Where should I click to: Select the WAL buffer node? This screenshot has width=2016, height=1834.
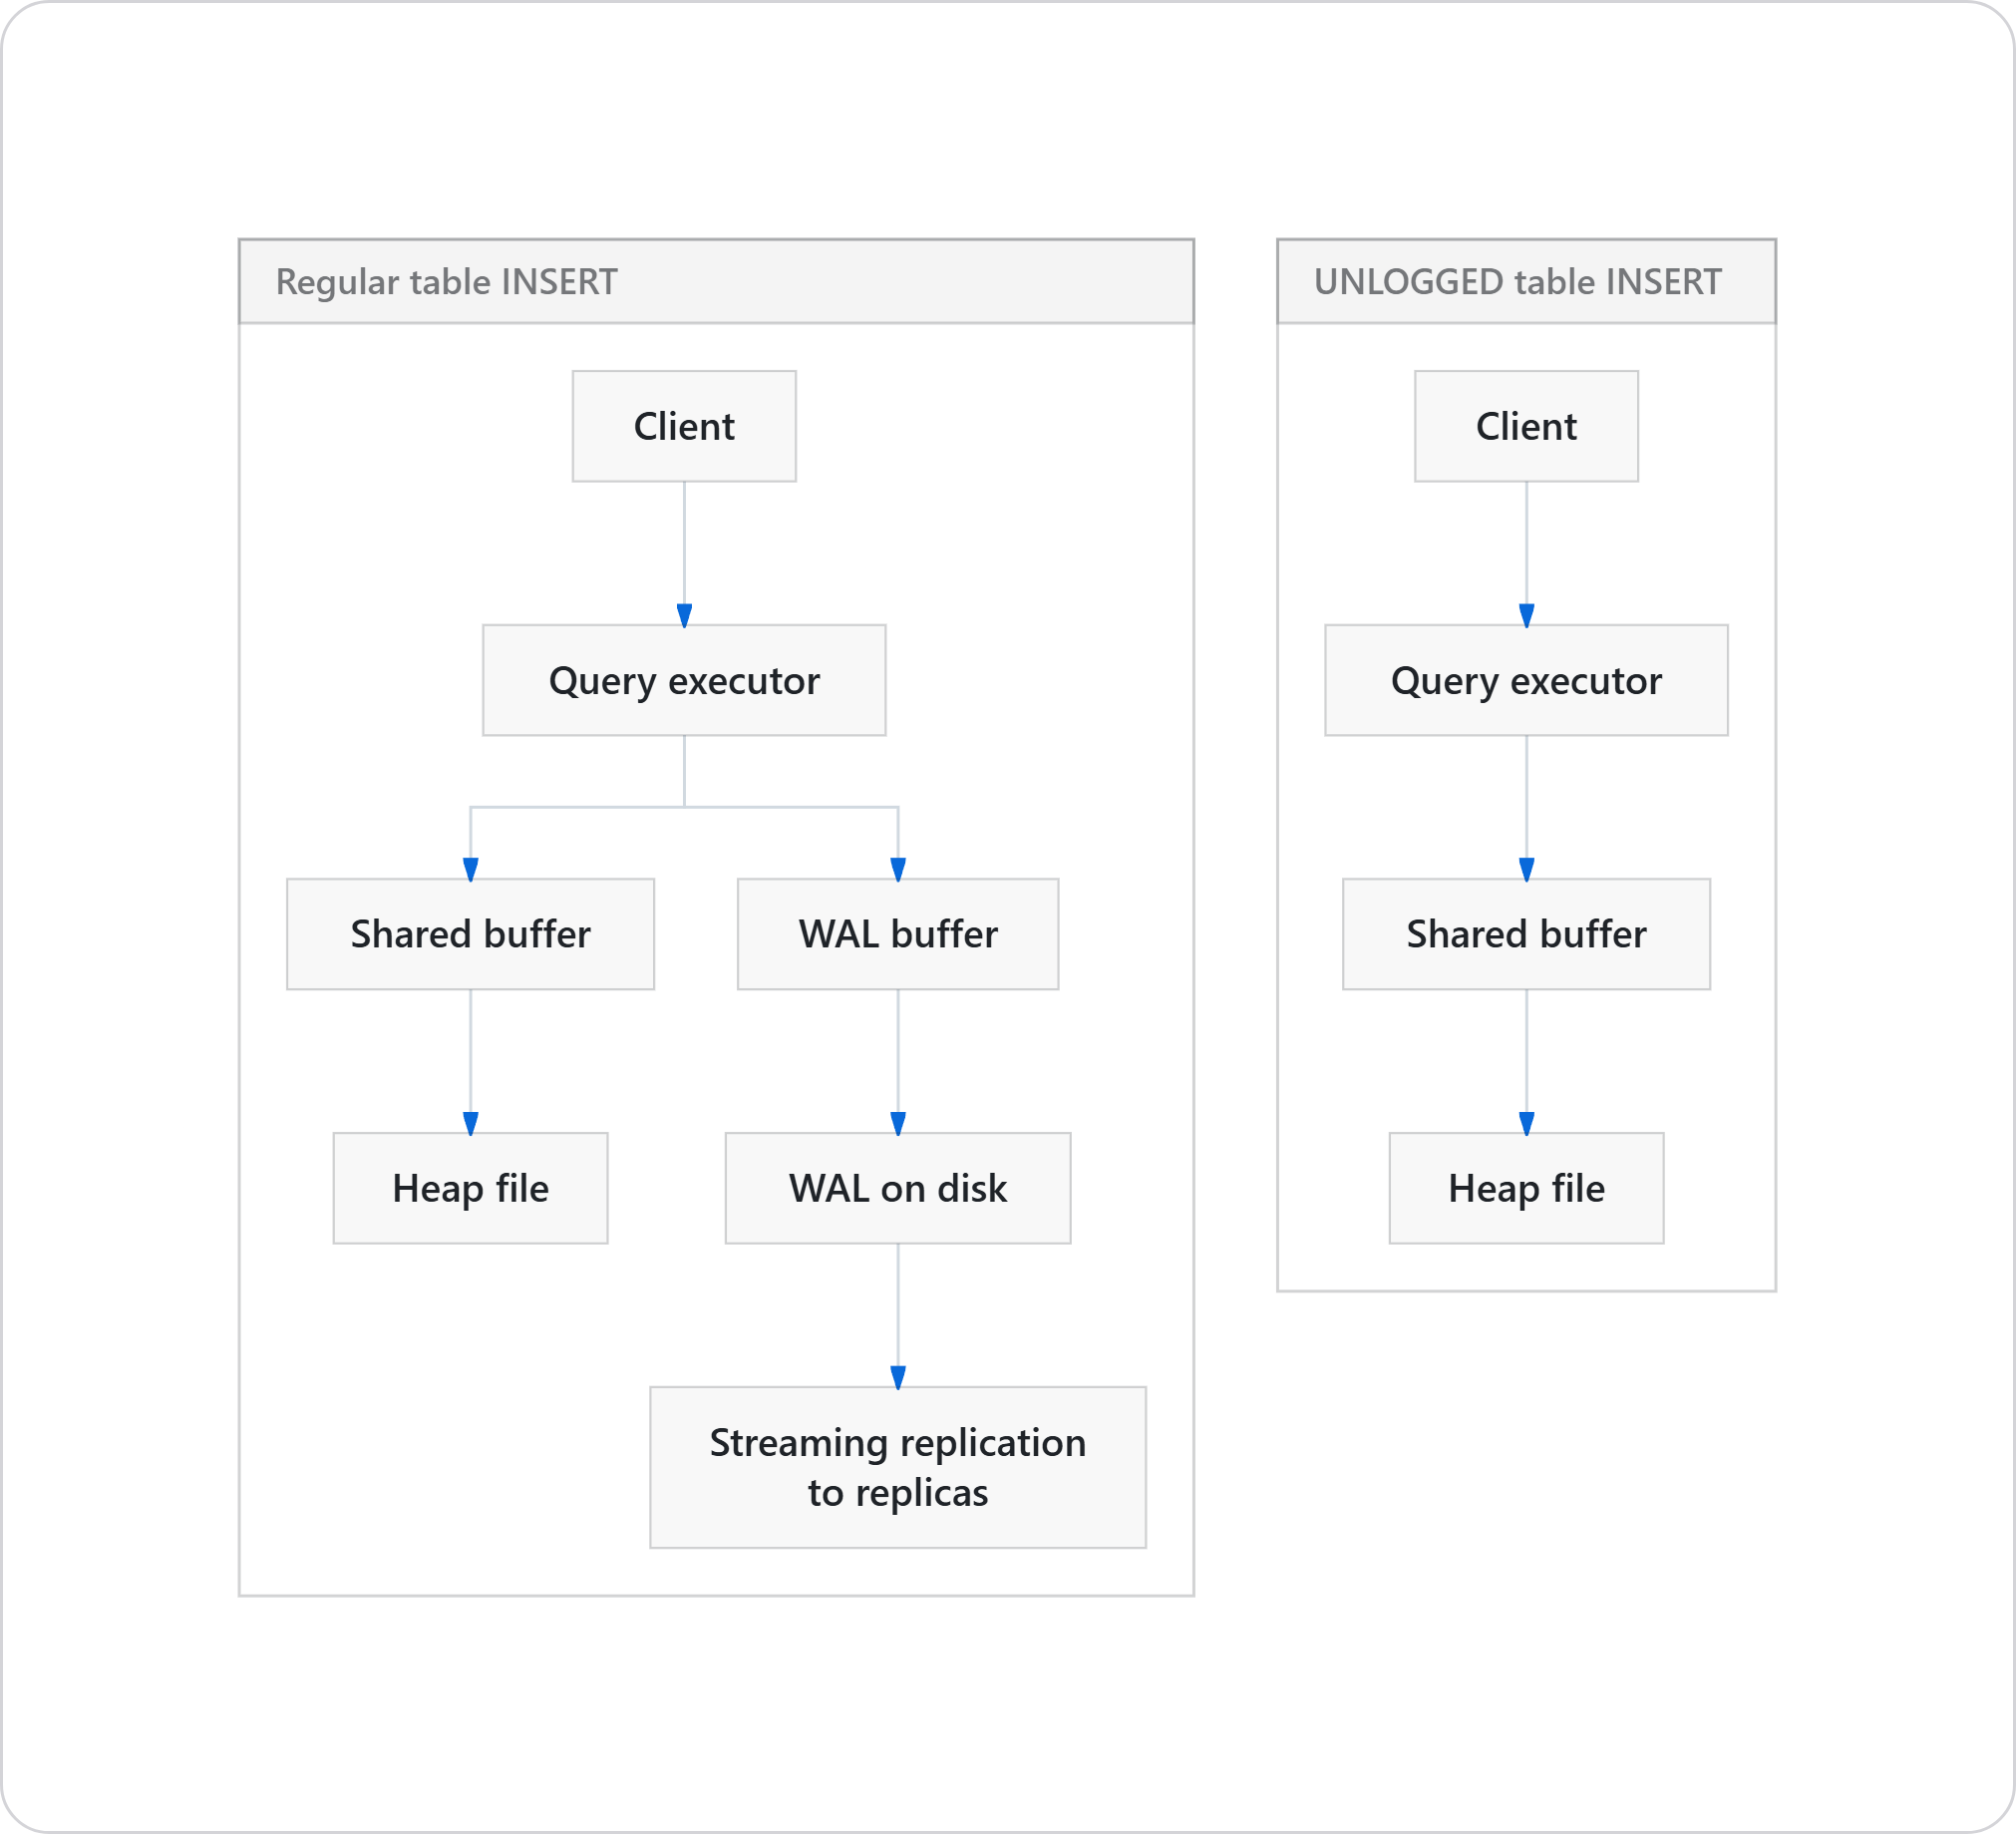[x=897, y=934]
